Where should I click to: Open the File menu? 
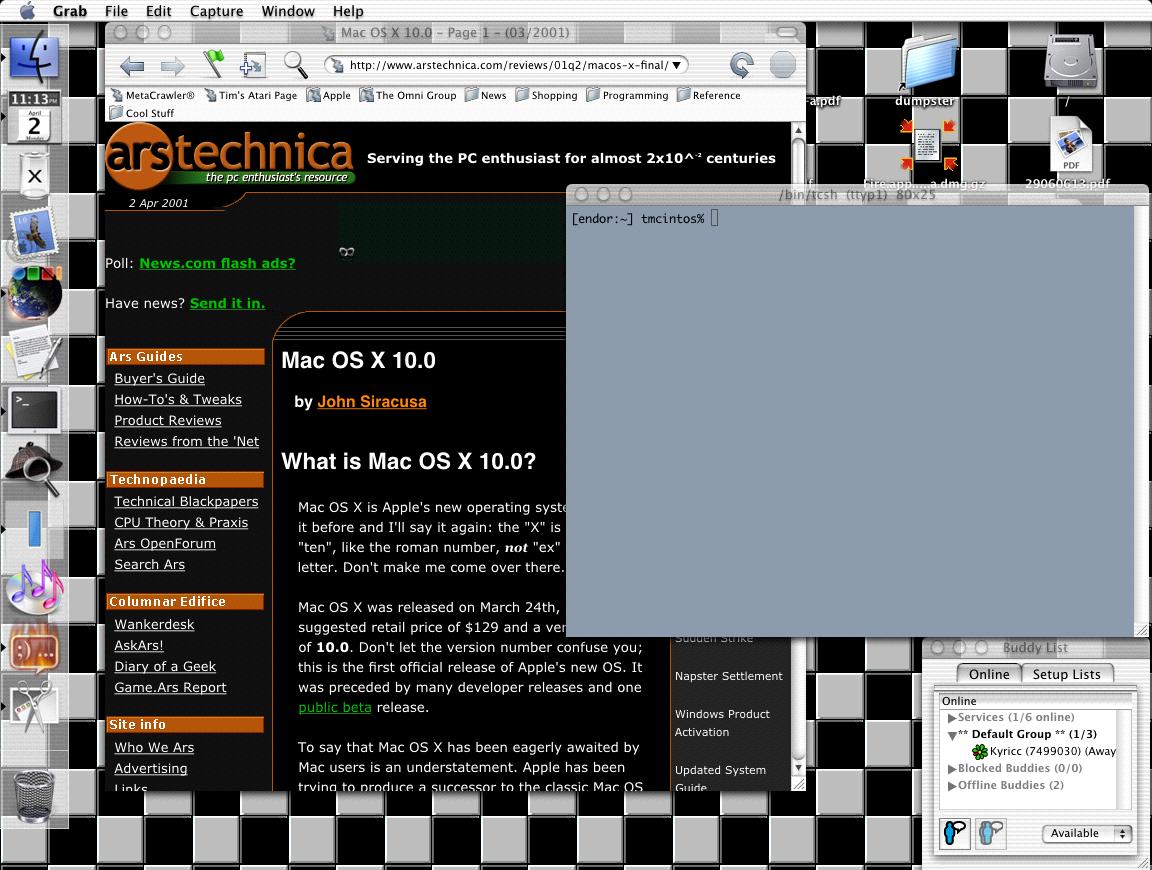coord(116,11)
